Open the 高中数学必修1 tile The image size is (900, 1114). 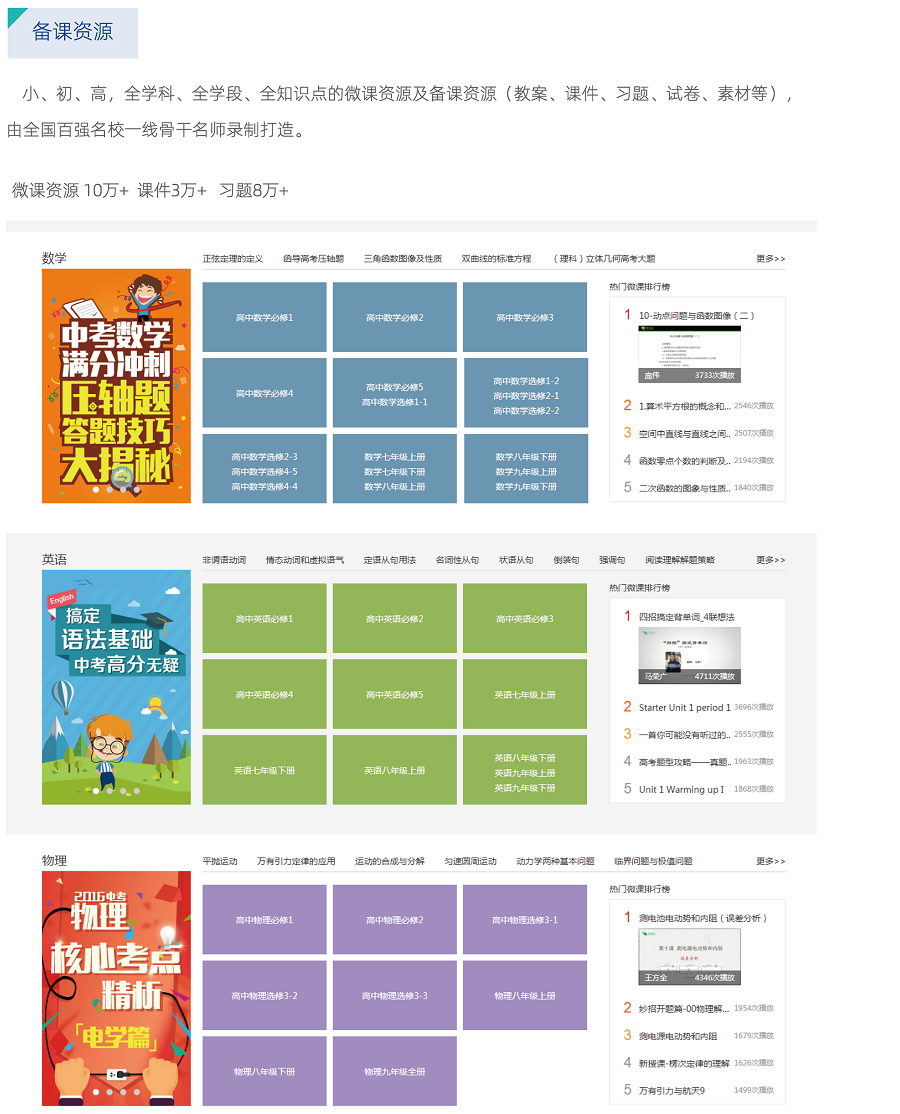264,317
